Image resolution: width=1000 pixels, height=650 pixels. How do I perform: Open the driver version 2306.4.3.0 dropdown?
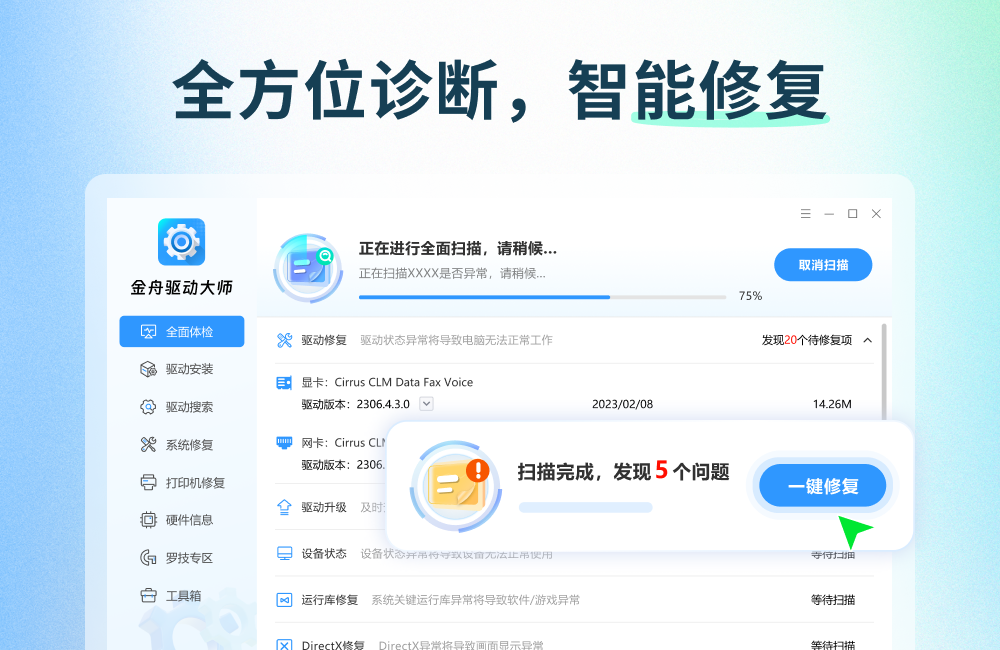click(x=426, y=404)
